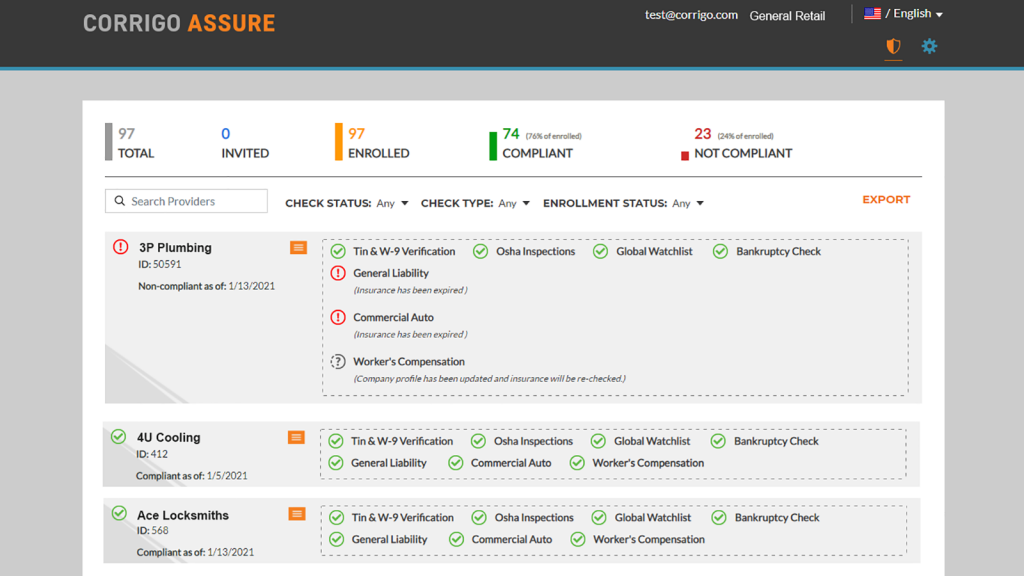This screenshot has width=1024, height=576.
Task: Click Ace Locksmiths Global Watchlist label
Action: (652, 518)
